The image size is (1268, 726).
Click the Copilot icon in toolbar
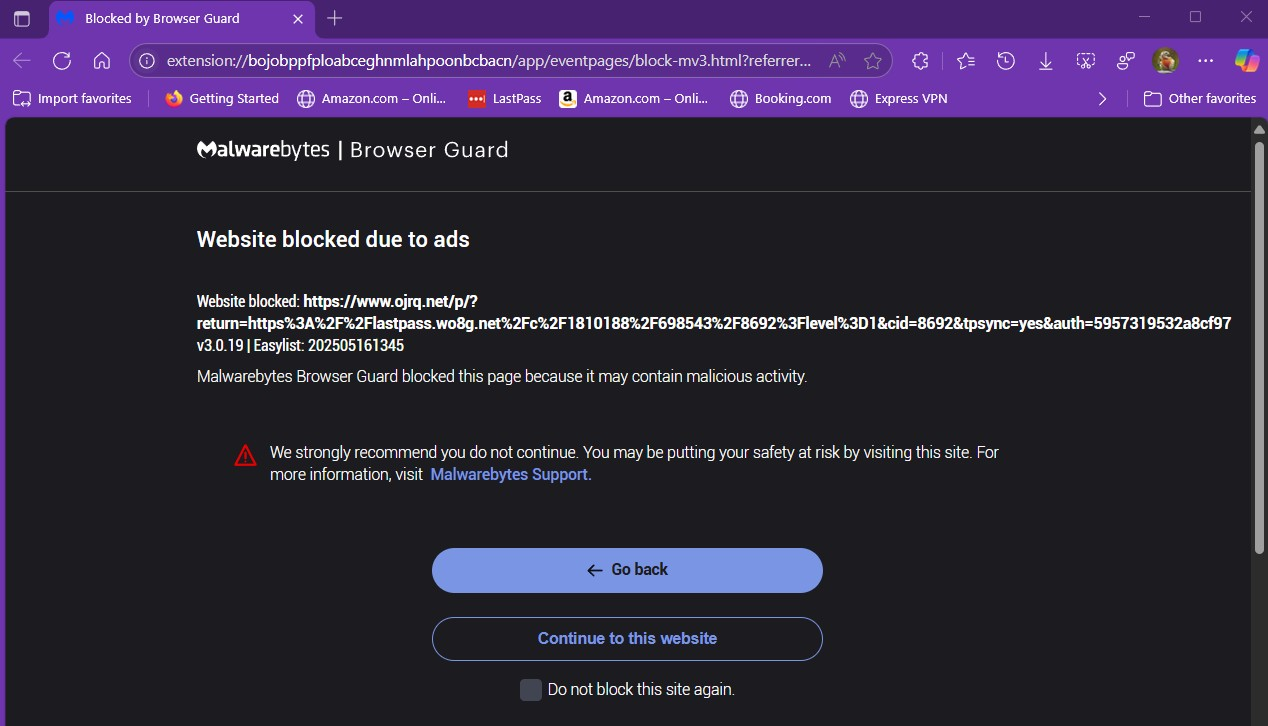[1246, 61]
